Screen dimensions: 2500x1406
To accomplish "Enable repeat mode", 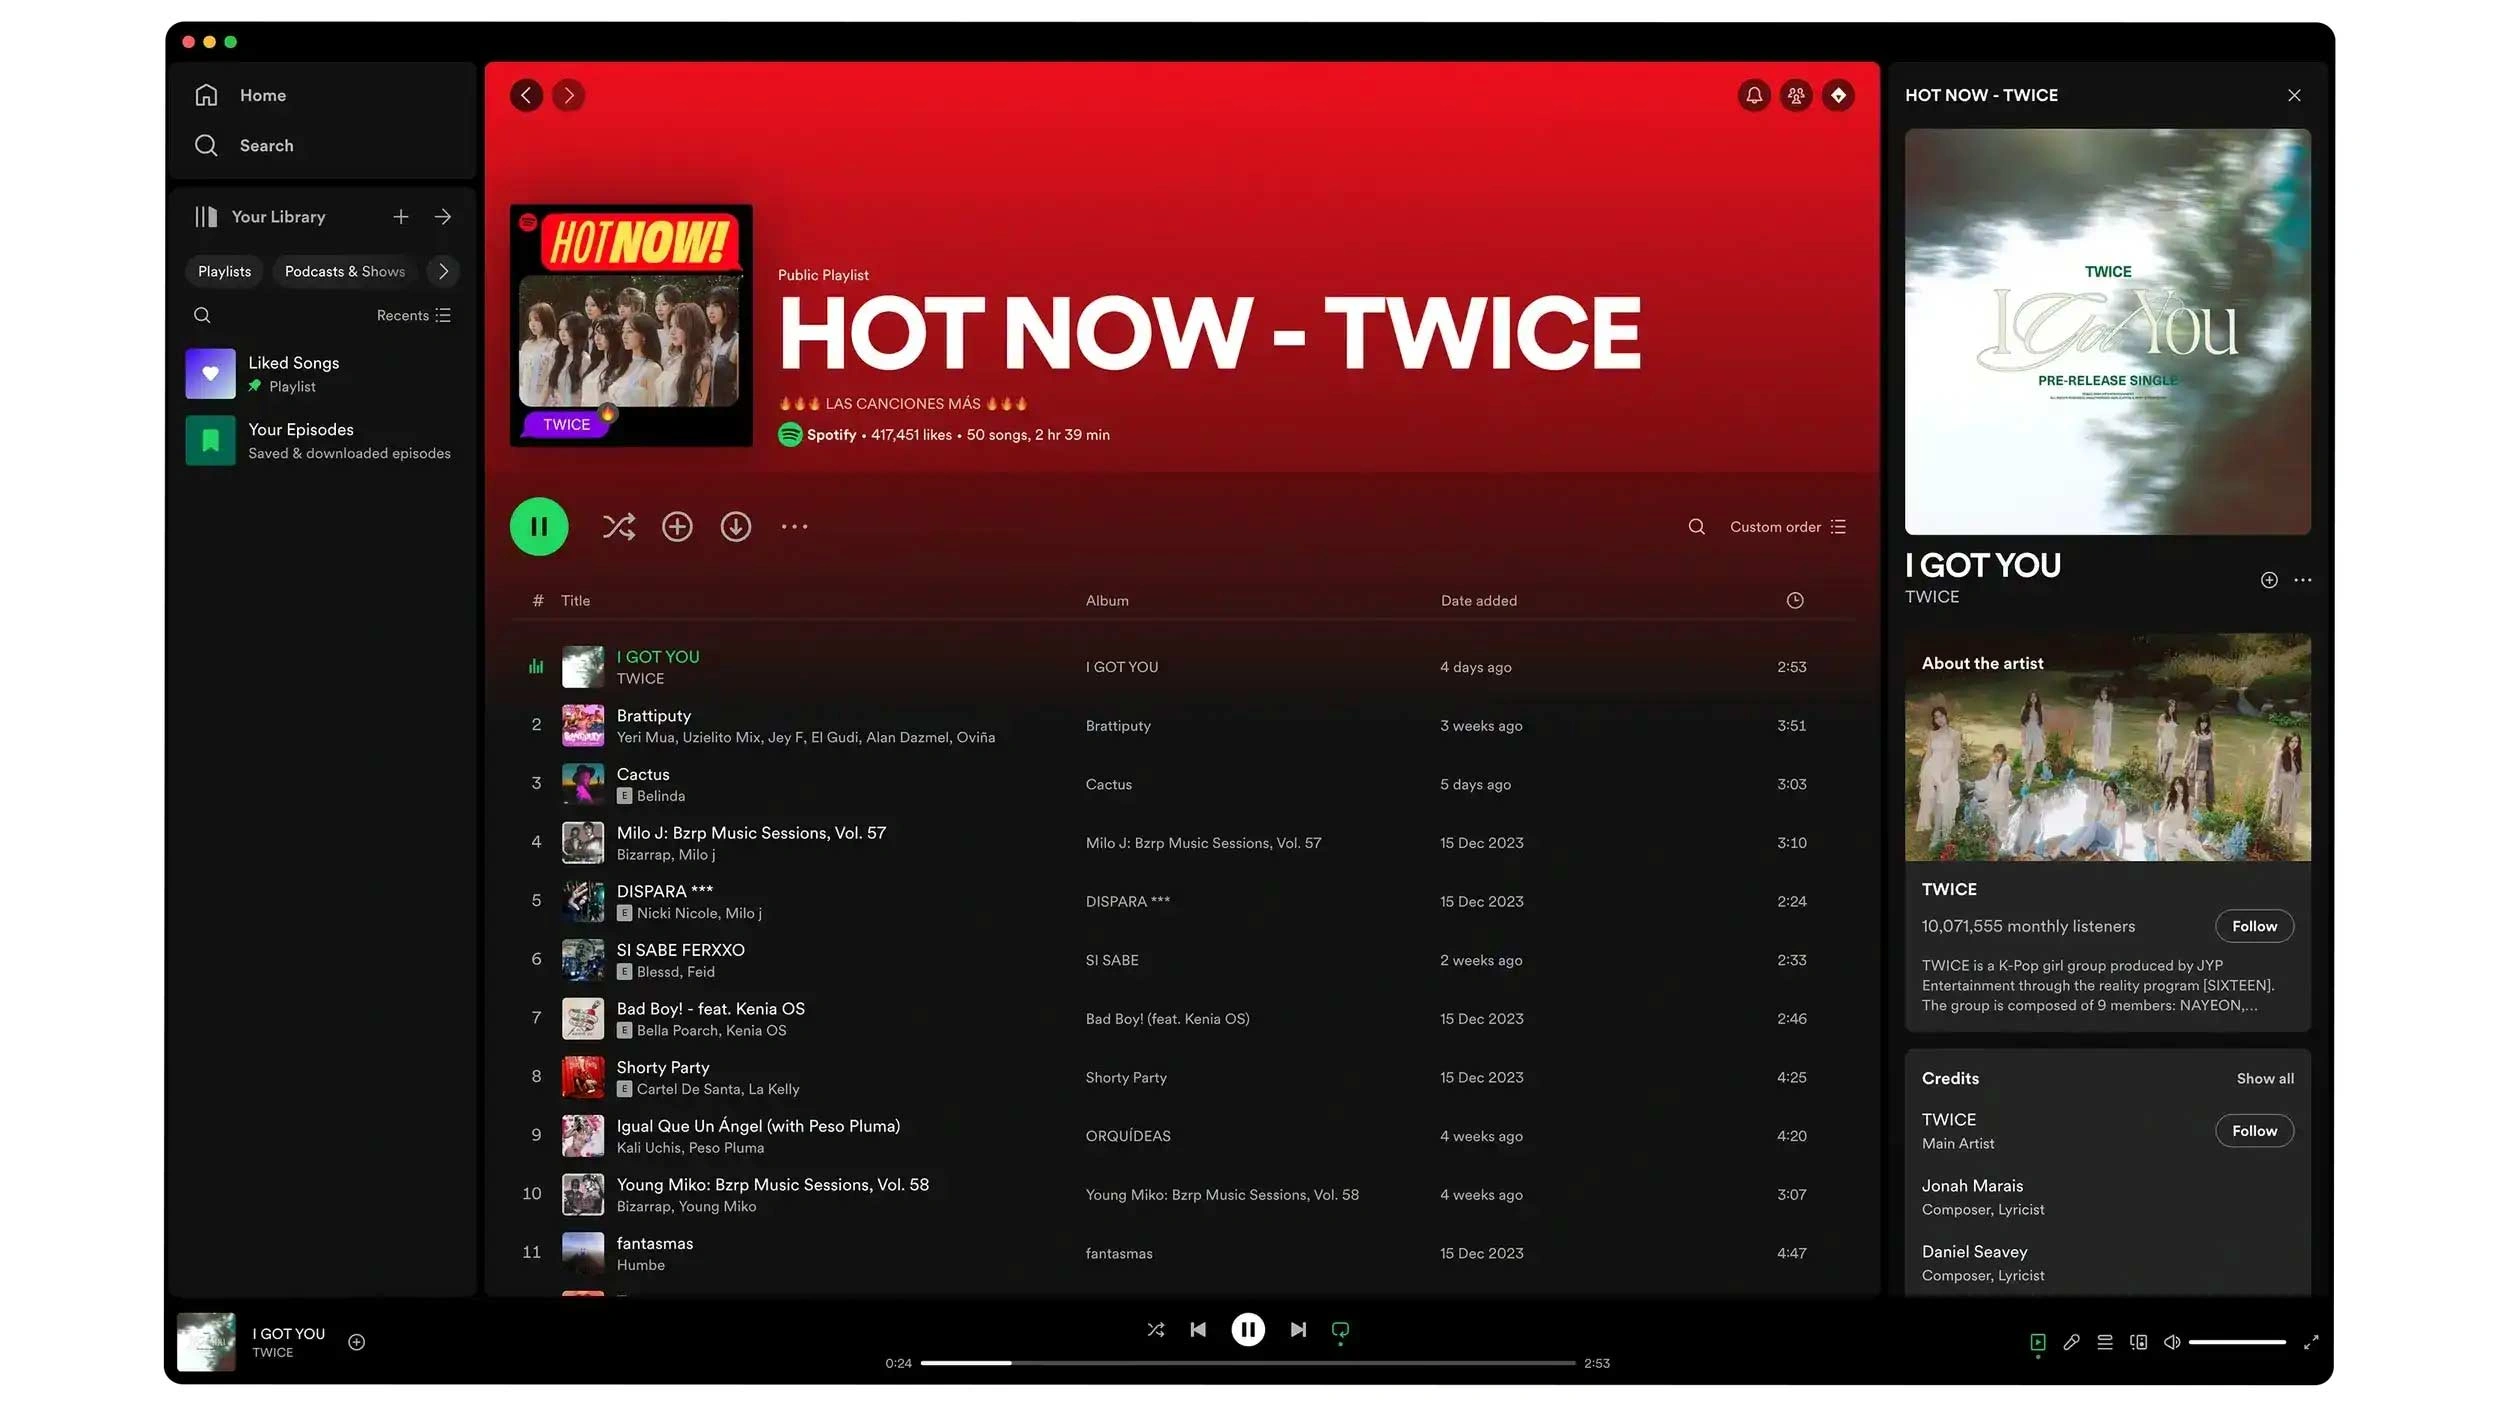I will 1340,1330.
